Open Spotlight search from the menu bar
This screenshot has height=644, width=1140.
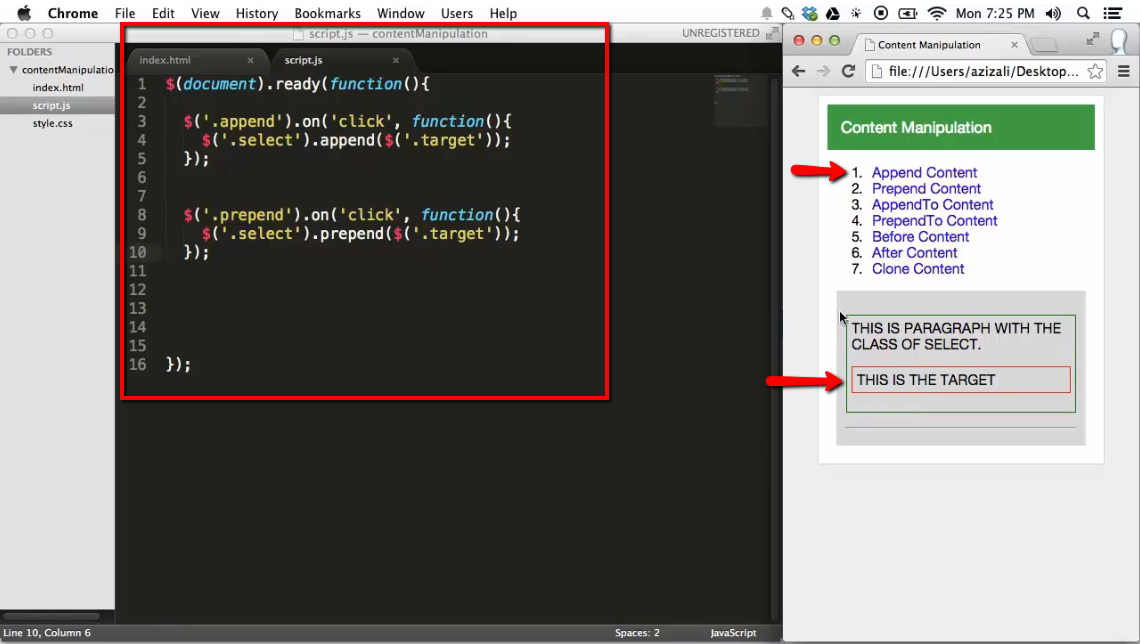click(1082, 13)
